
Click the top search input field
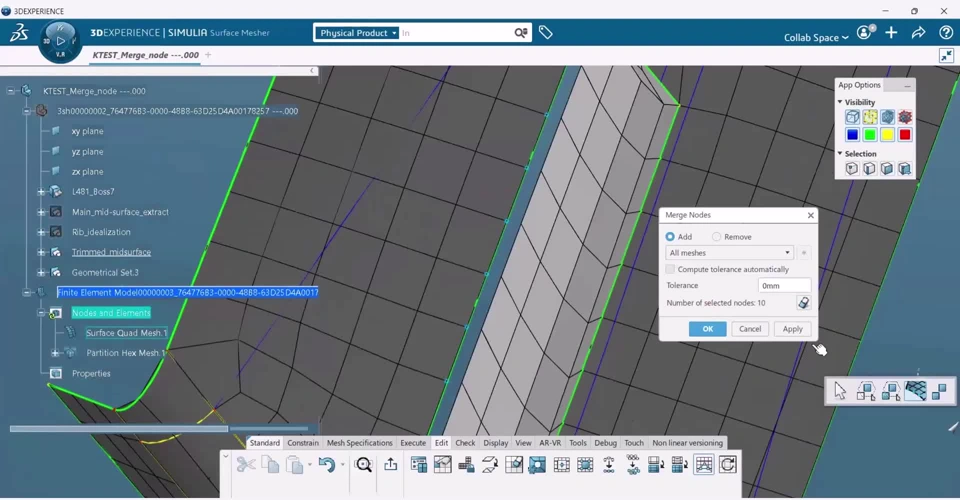coord(456,33)
